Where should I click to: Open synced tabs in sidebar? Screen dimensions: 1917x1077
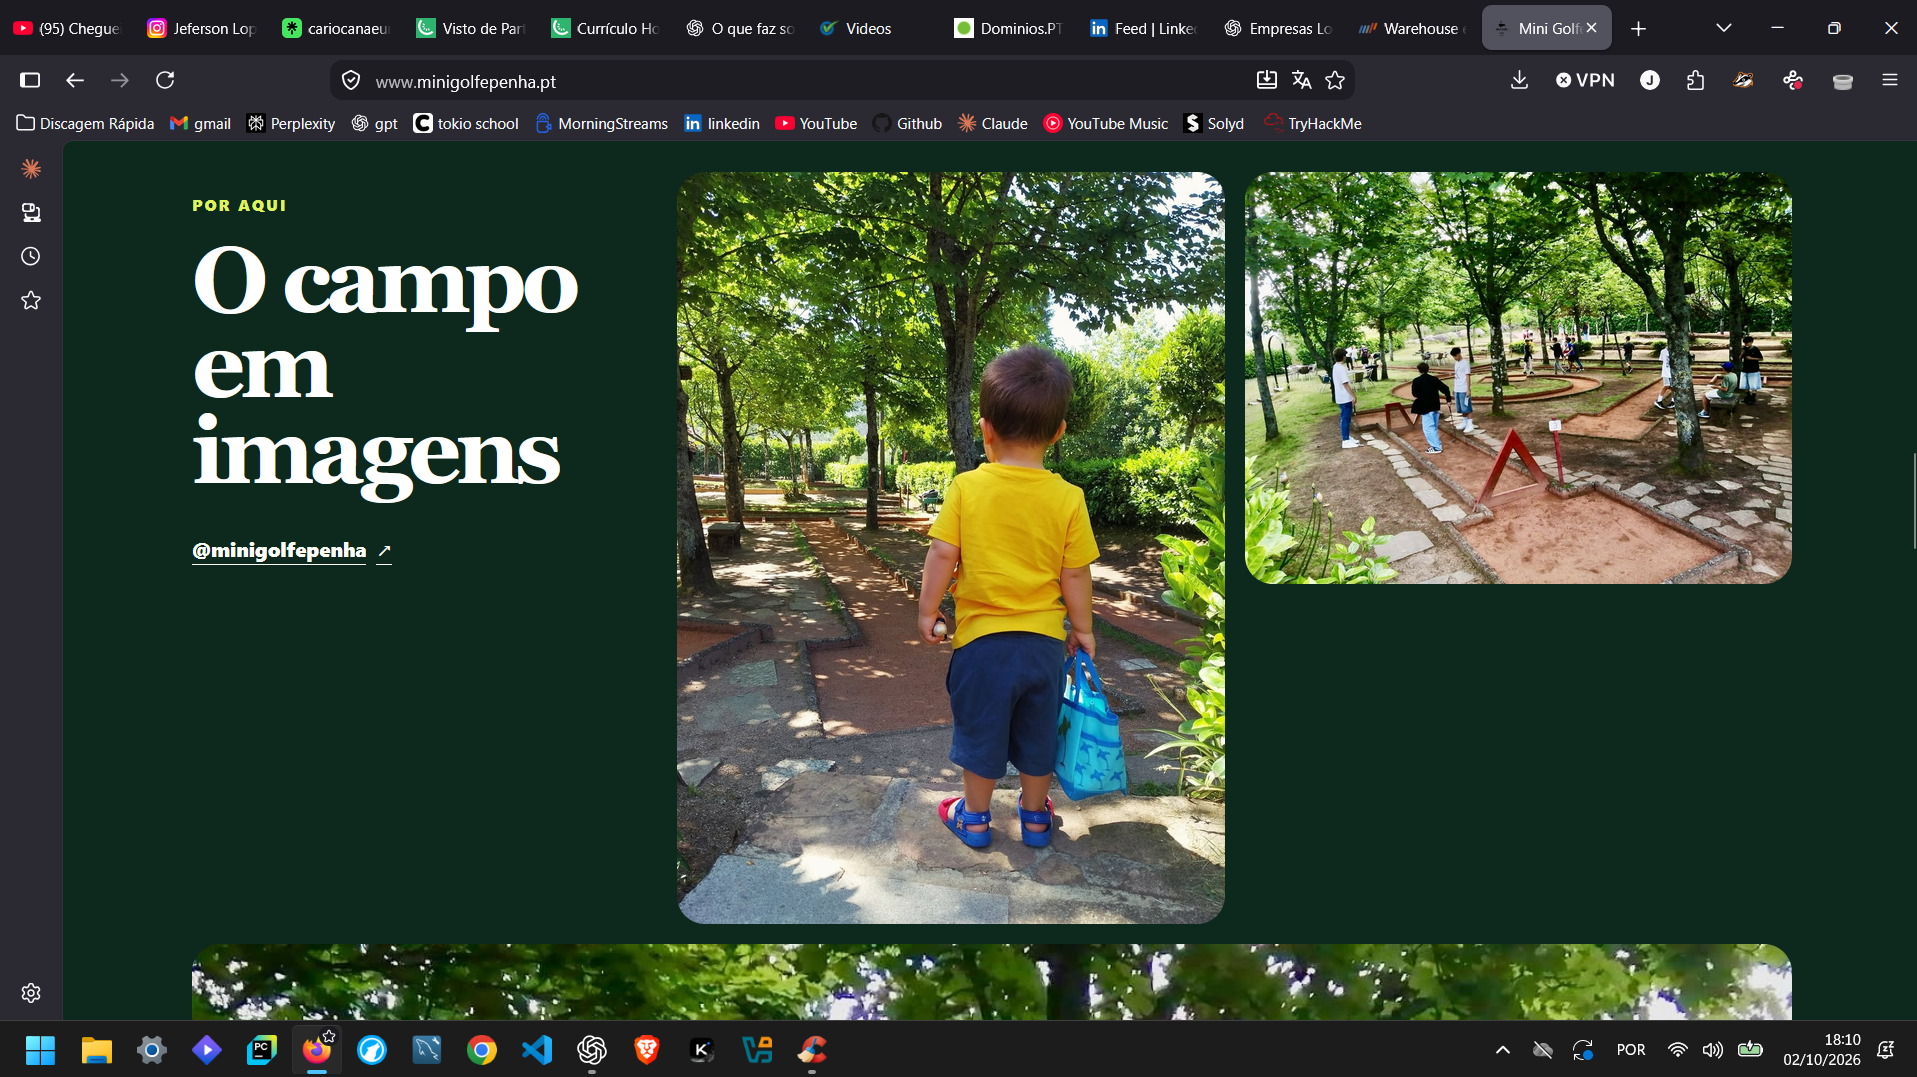coord(31,213)
